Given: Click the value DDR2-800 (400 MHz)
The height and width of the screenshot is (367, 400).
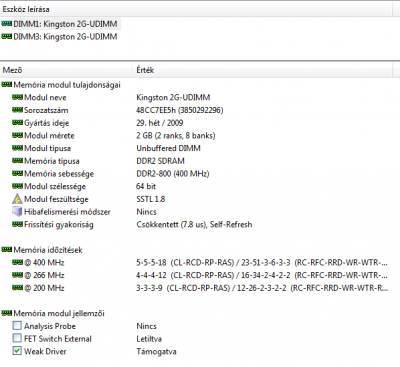Looking at the screenshot, I should (173, 174).
